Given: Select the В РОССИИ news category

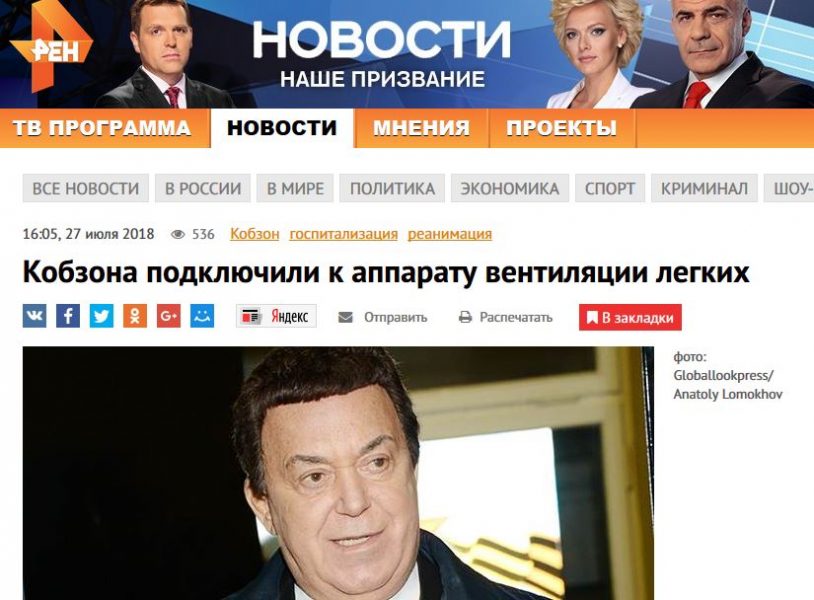Looking at the screenshot, I should pyautogui.click(x=203, y=188).
